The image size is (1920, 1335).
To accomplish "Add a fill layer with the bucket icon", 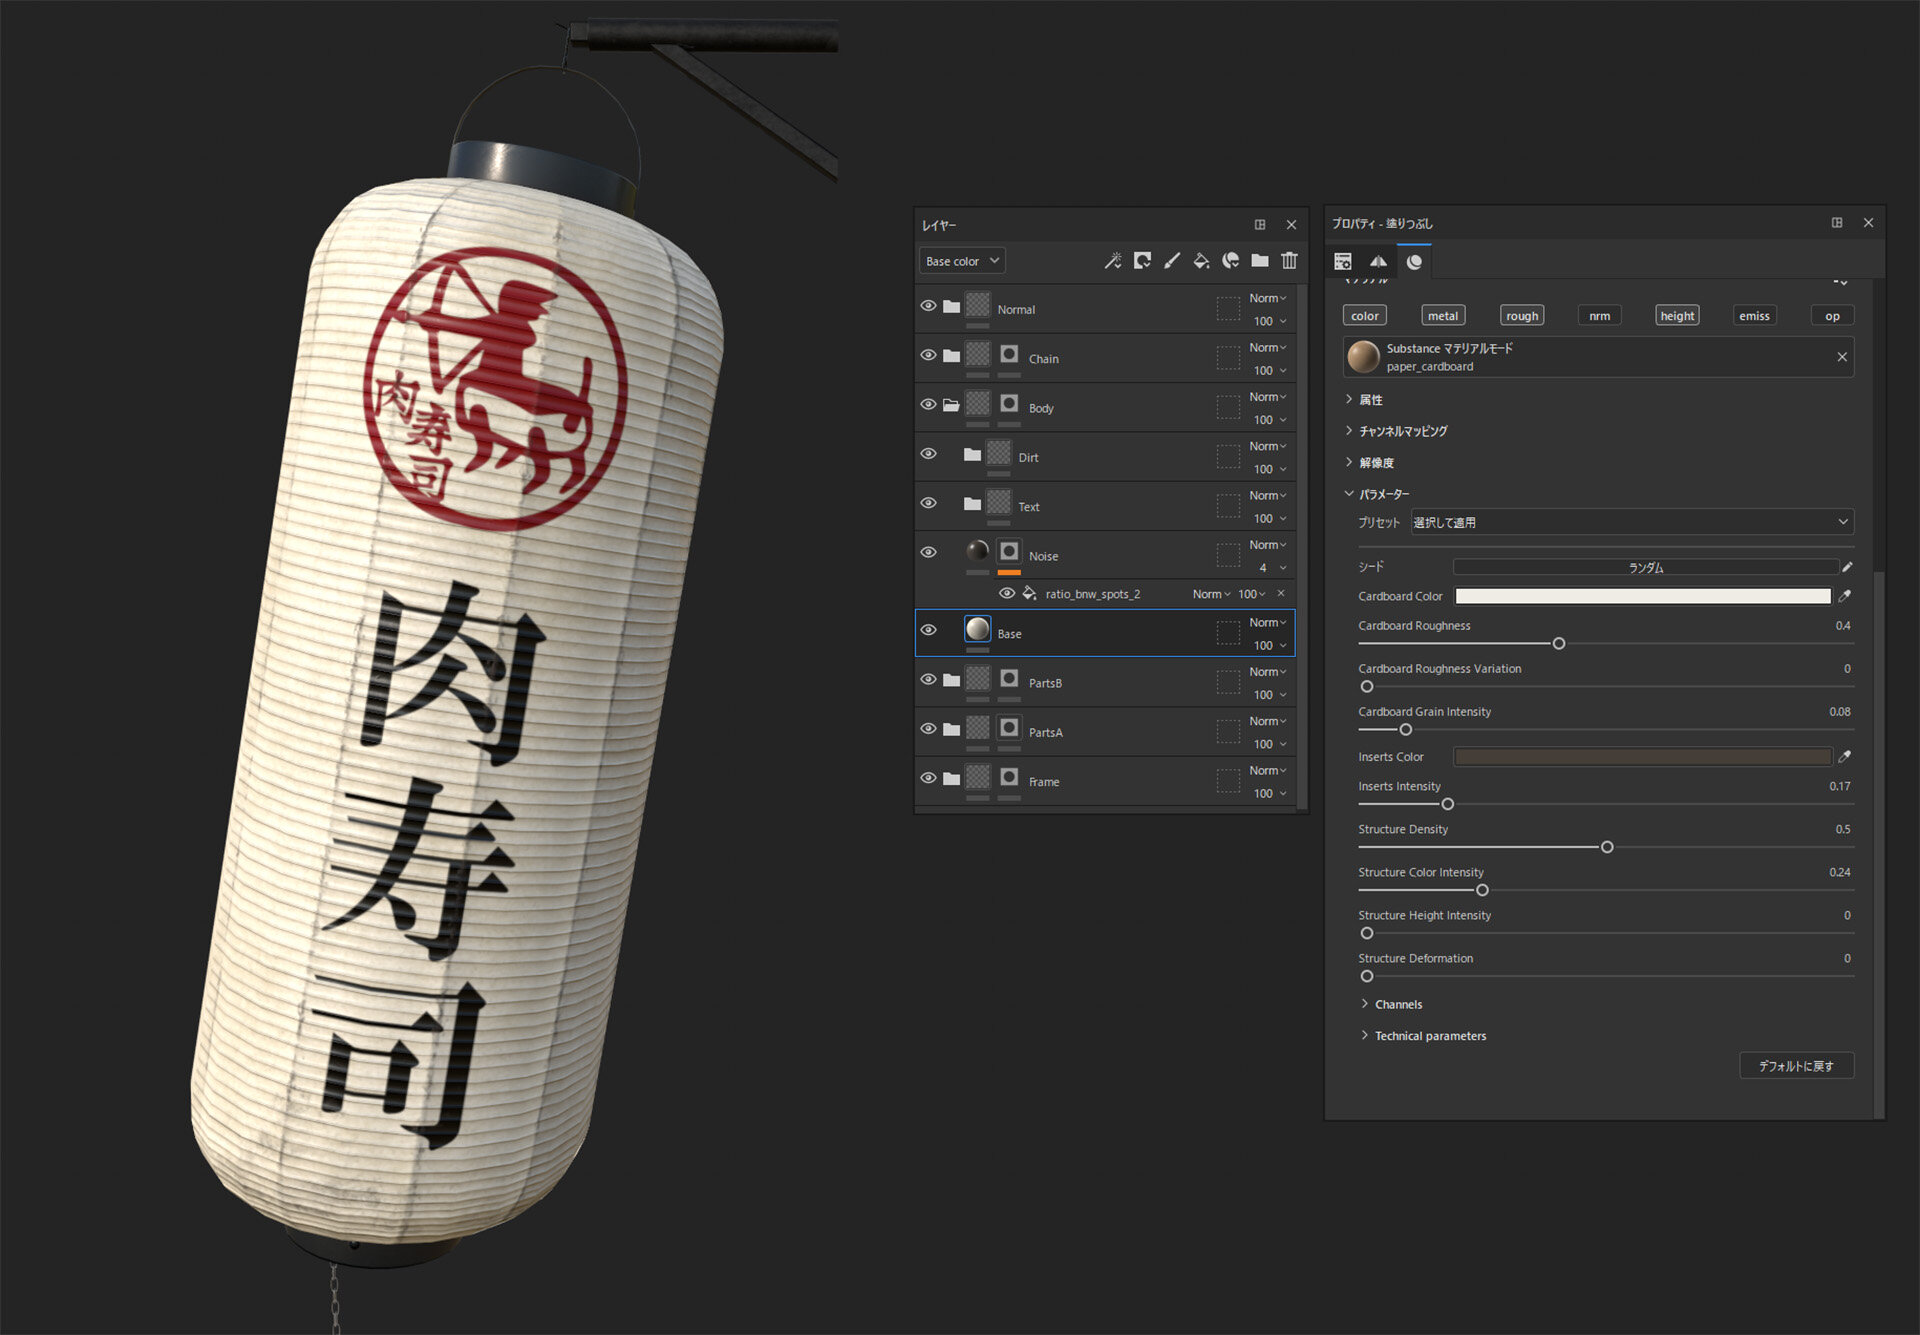I will pyautogui.click(x=1201, y=261).
